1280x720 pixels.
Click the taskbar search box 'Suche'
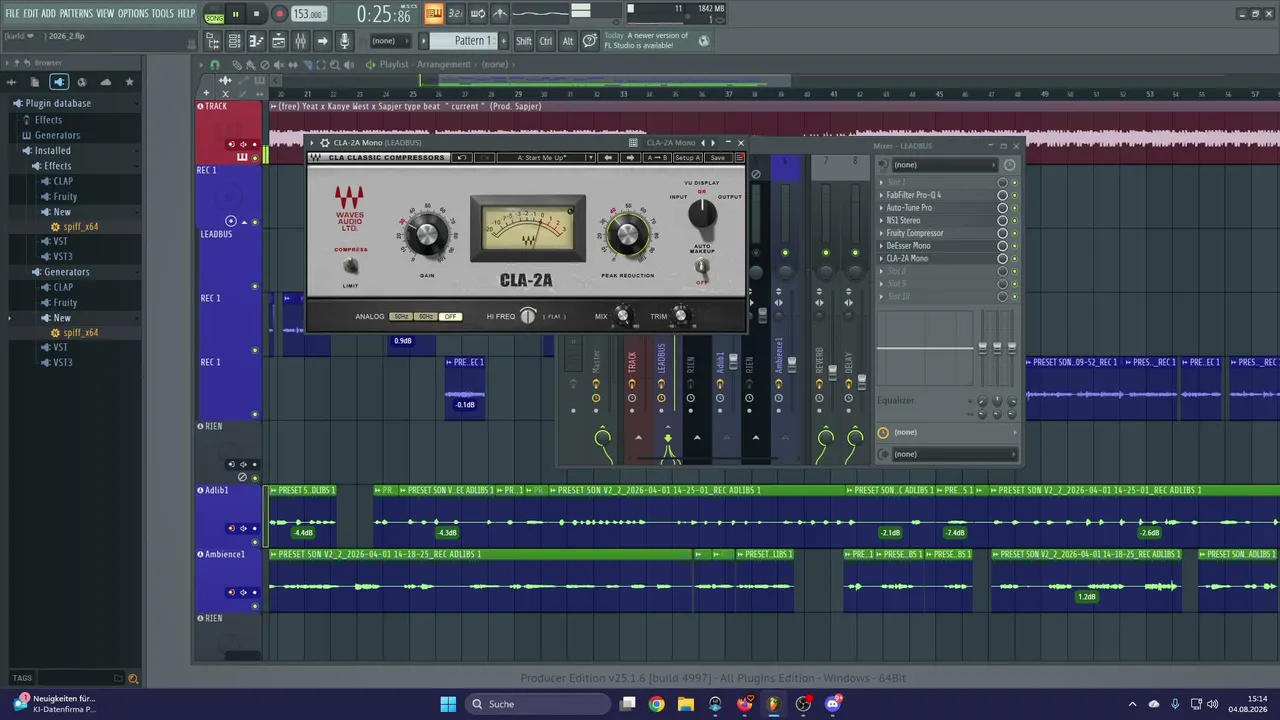540,704
